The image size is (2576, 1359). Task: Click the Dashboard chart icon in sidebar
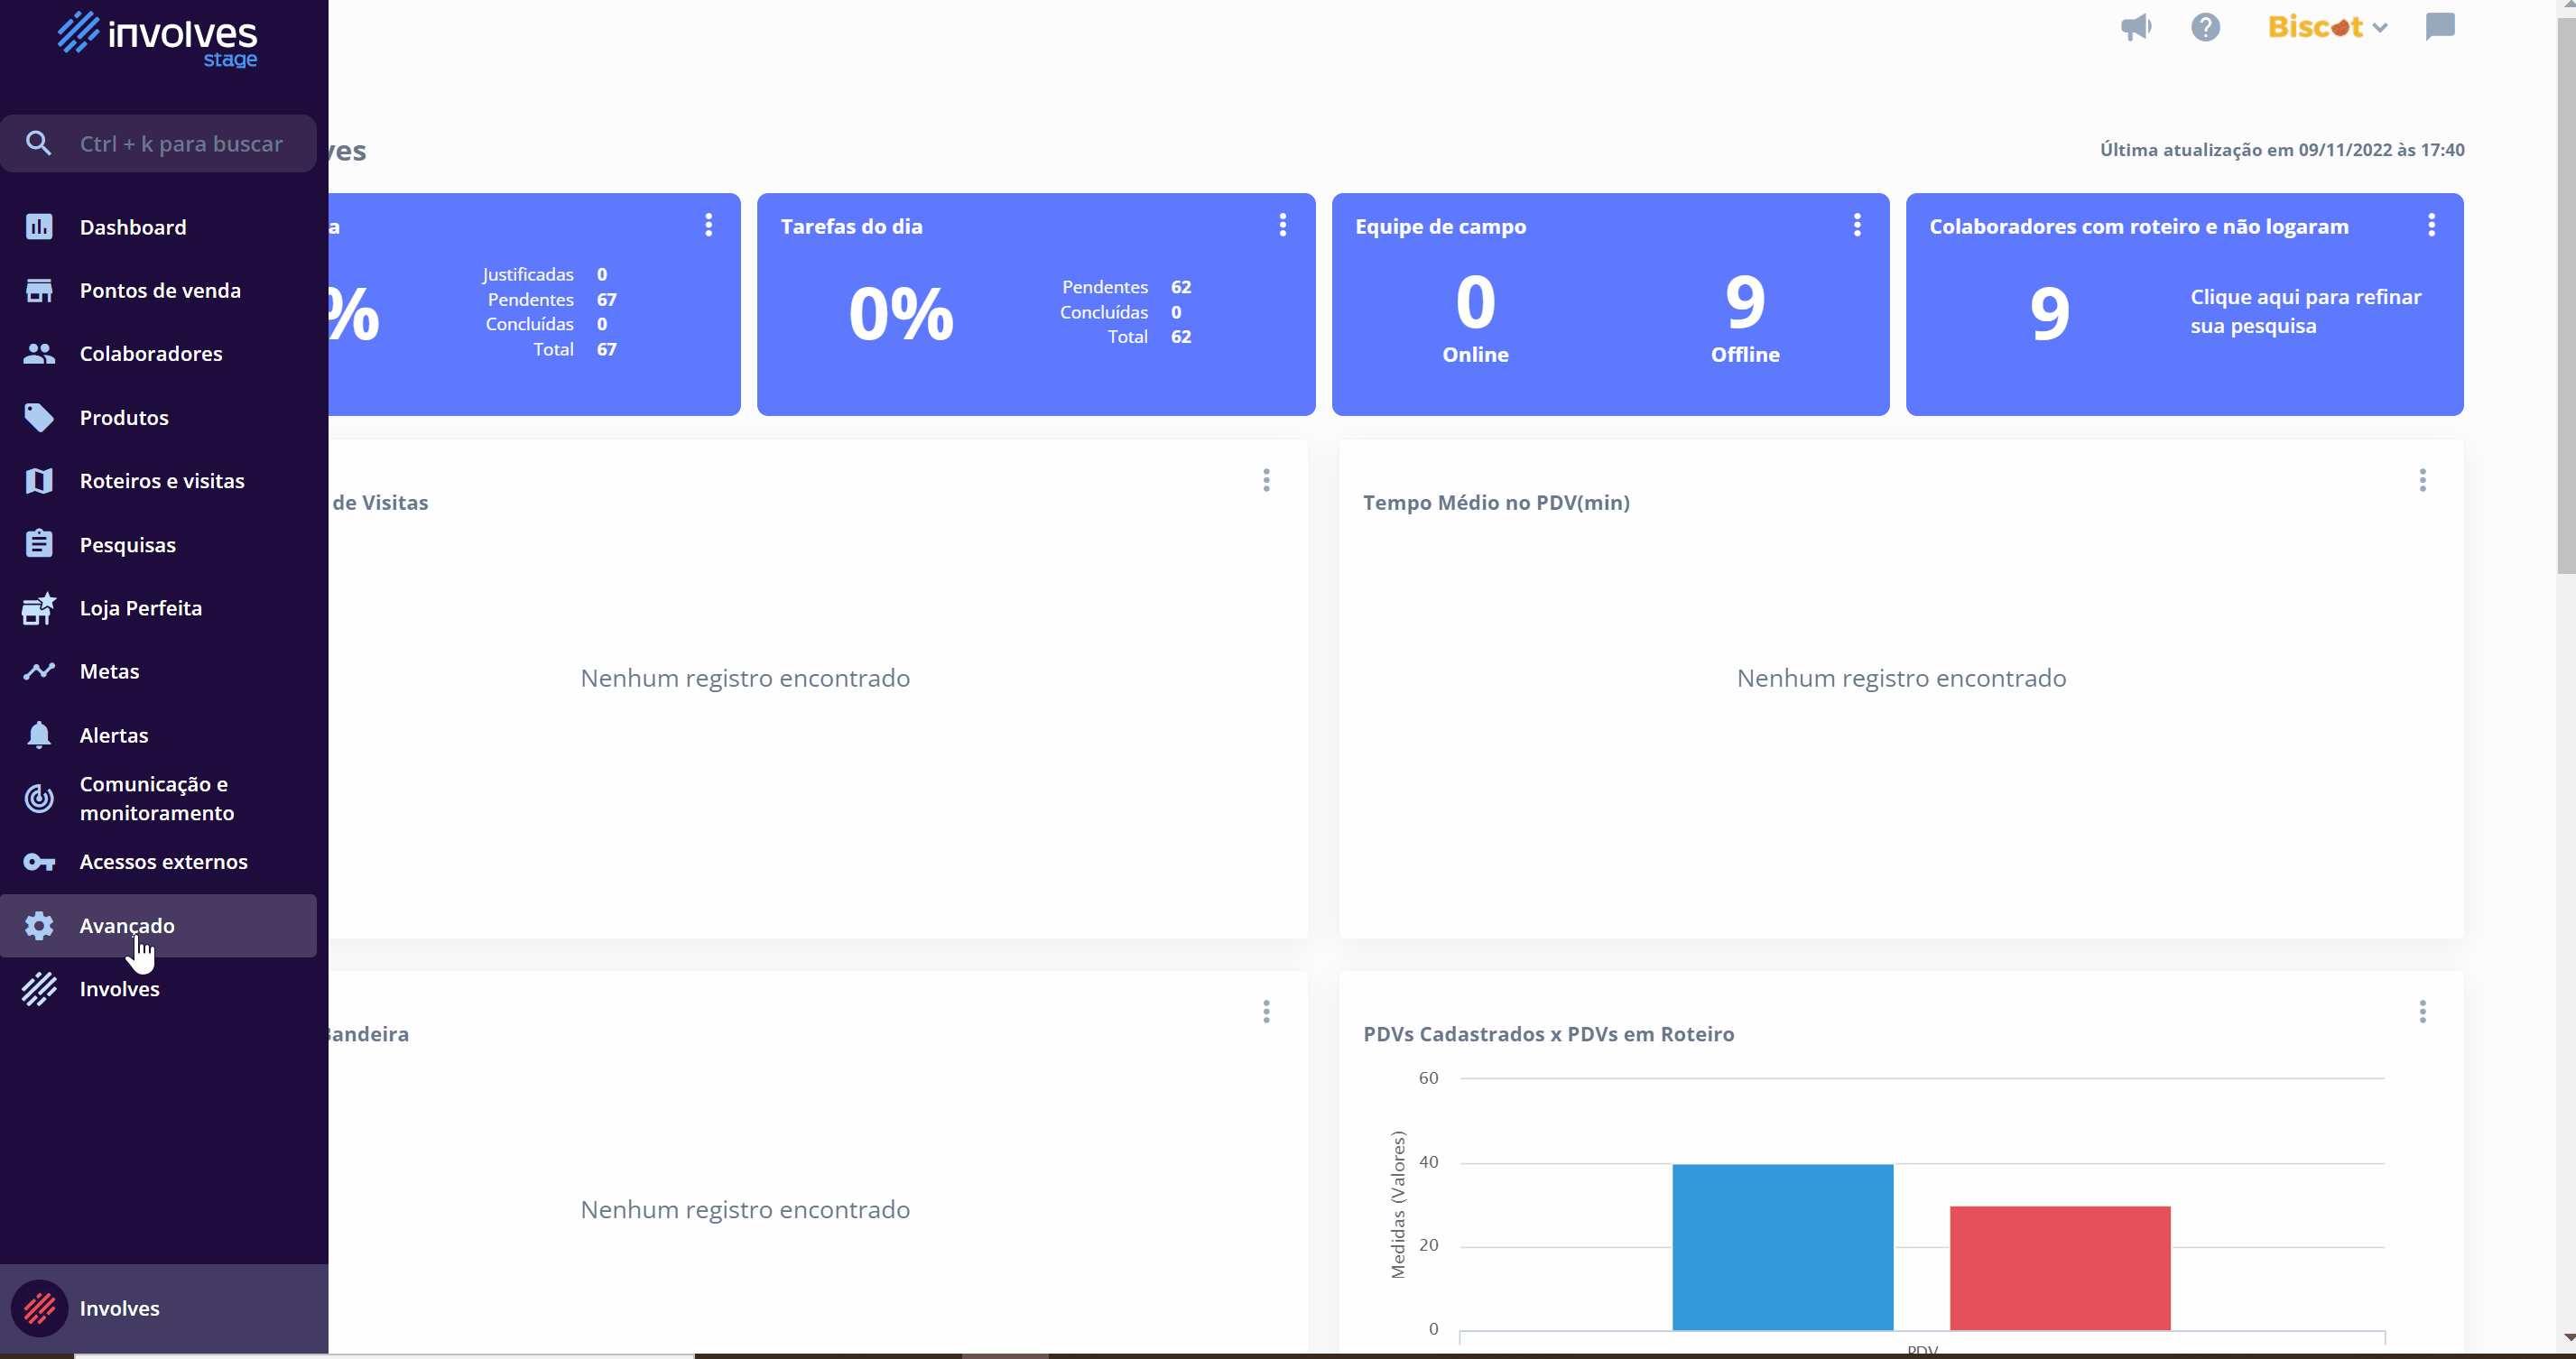(39, 227)
